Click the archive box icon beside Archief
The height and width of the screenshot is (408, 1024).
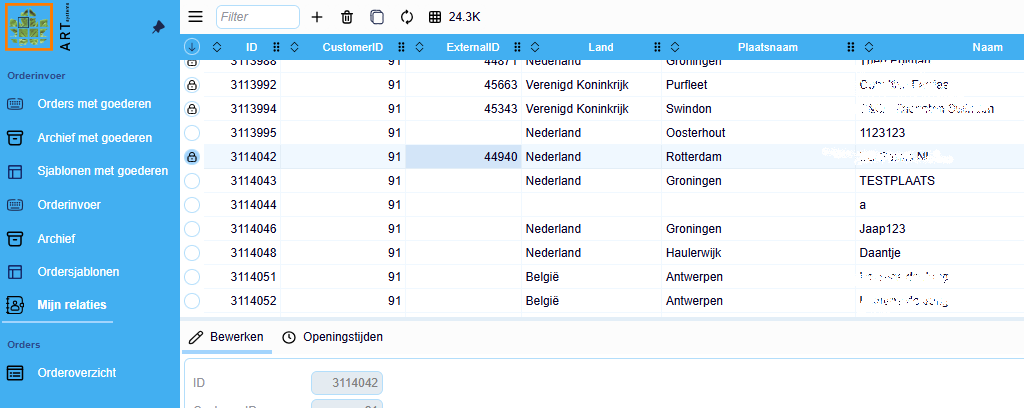tap(15, 239)
